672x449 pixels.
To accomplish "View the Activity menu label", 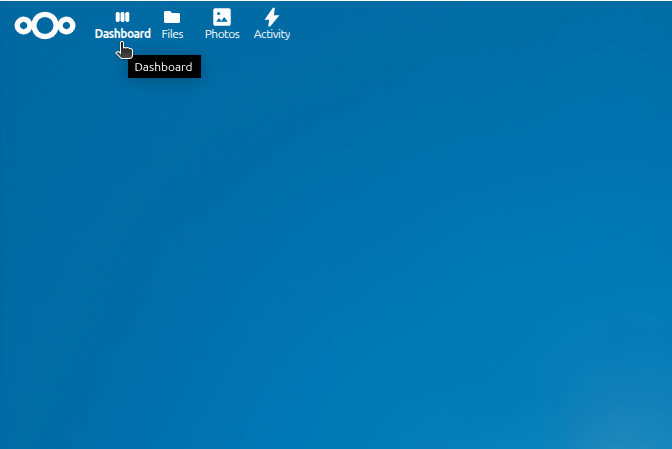I will point(272,34).
